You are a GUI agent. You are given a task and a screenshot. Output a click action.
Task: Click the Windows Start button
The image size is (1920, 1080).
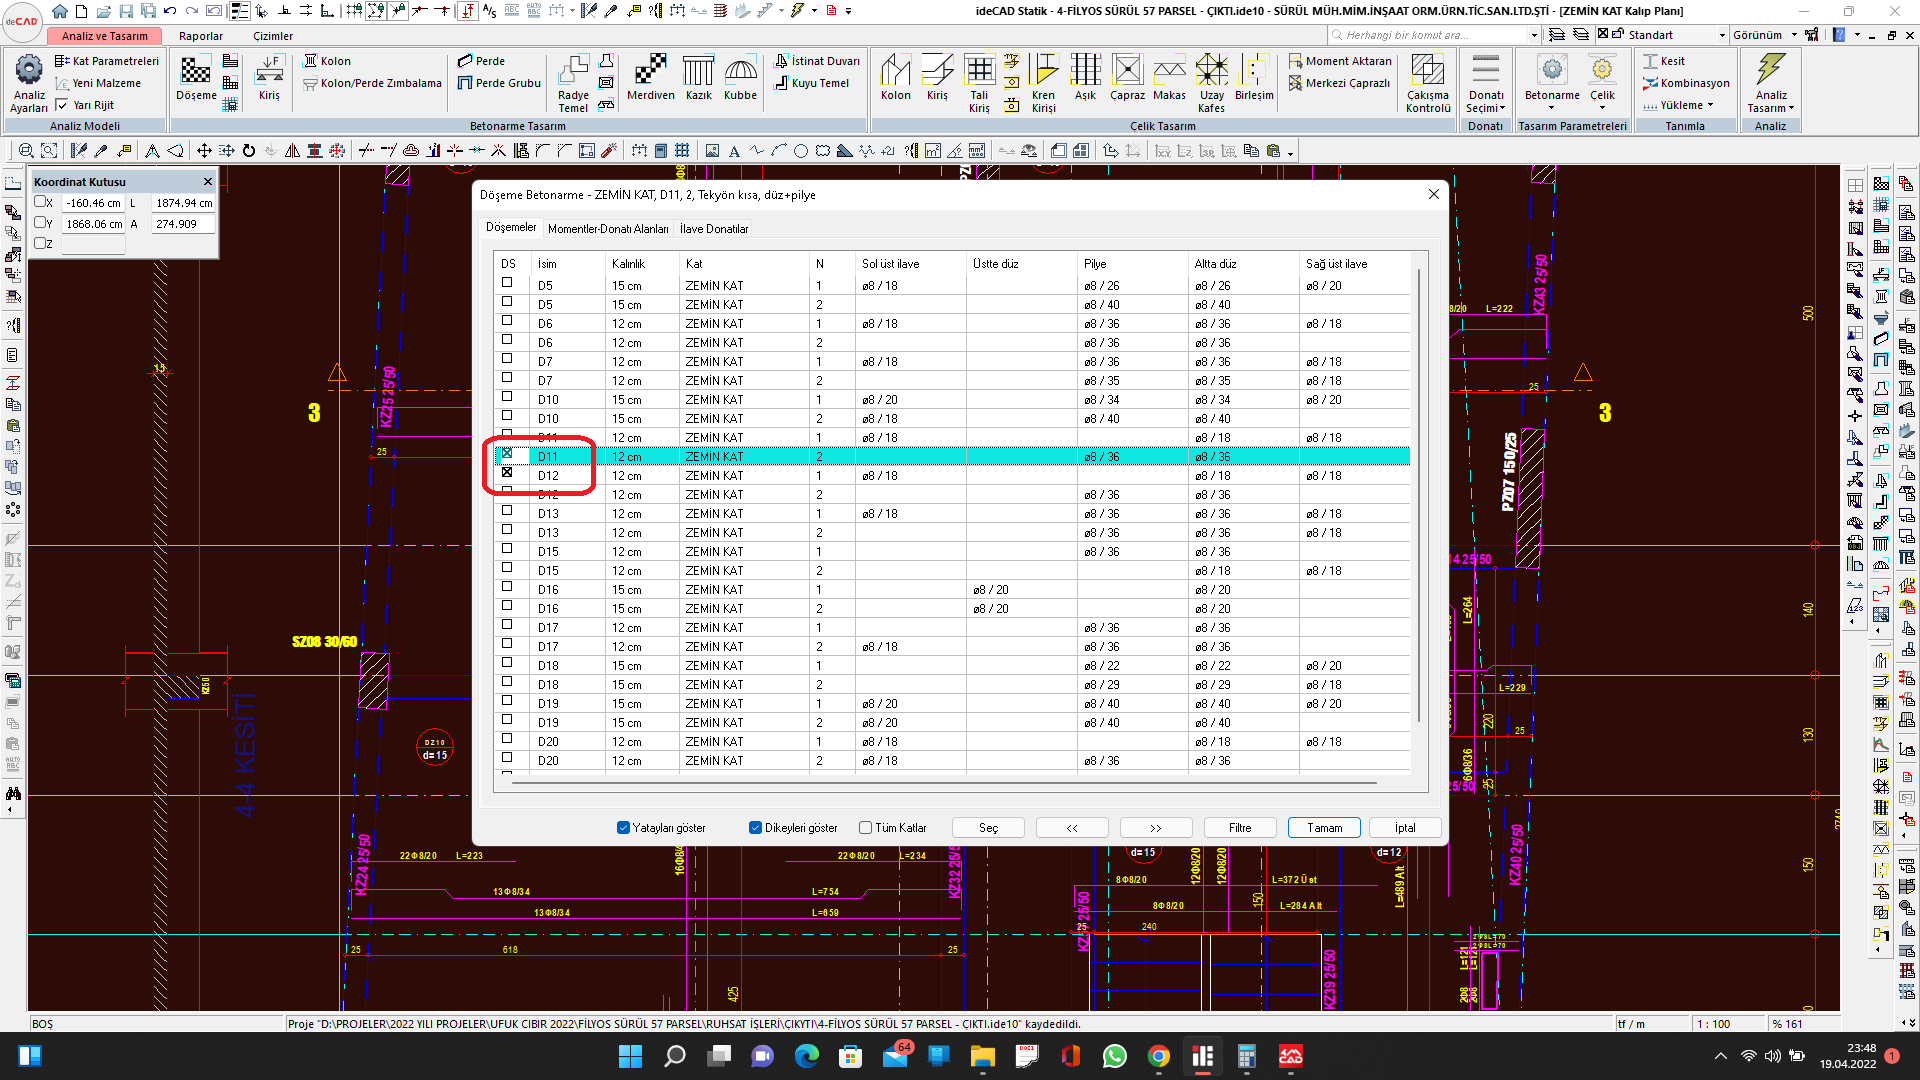pyautogui.click(x=630, y=1056)
